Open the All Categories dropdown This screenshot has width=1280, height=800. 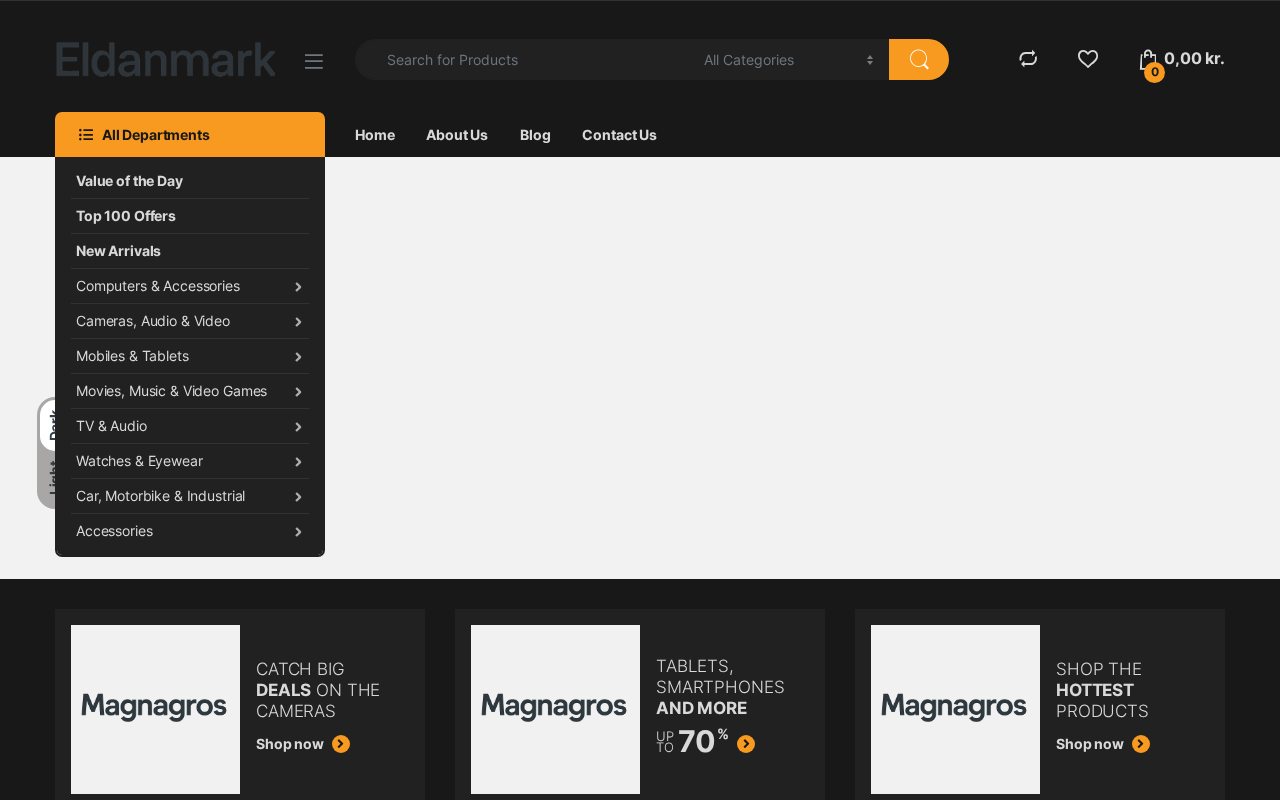click(787, 60)
